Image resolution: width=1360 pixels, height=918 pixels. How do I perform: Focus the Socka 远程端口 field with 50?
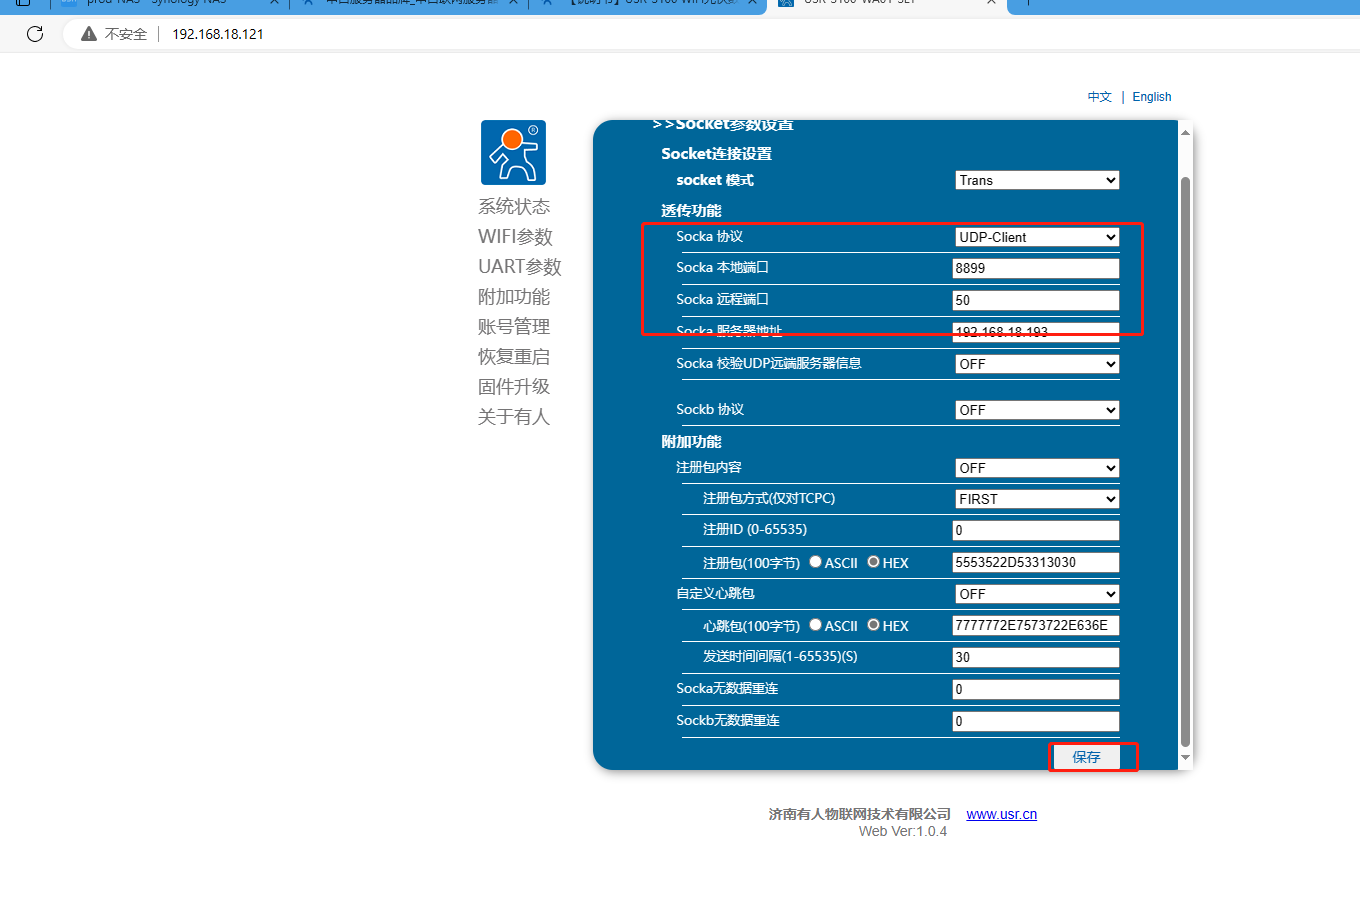pos(1036,300)
